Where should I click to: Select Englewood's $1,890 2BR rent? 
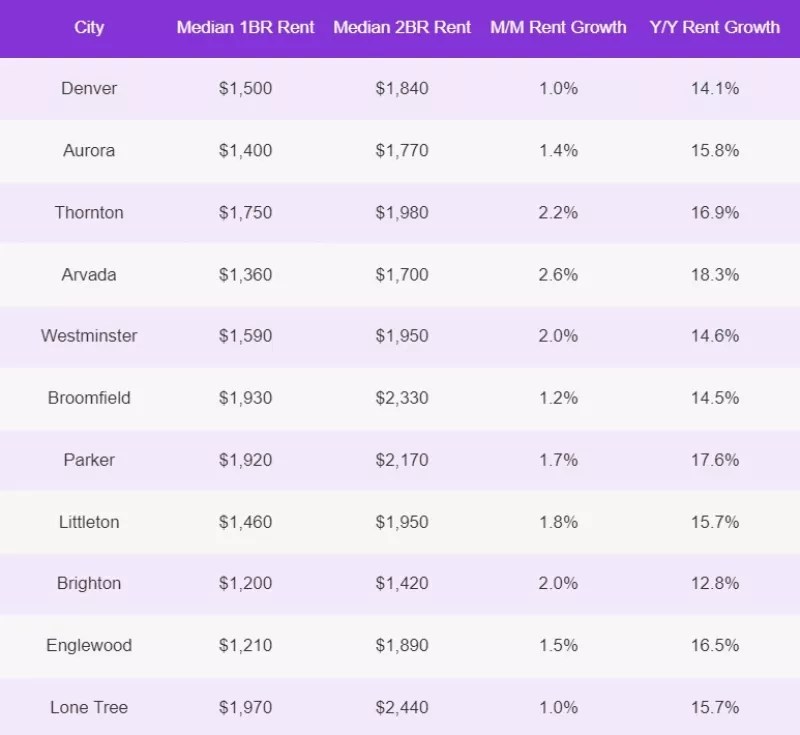tap(402, 646)
